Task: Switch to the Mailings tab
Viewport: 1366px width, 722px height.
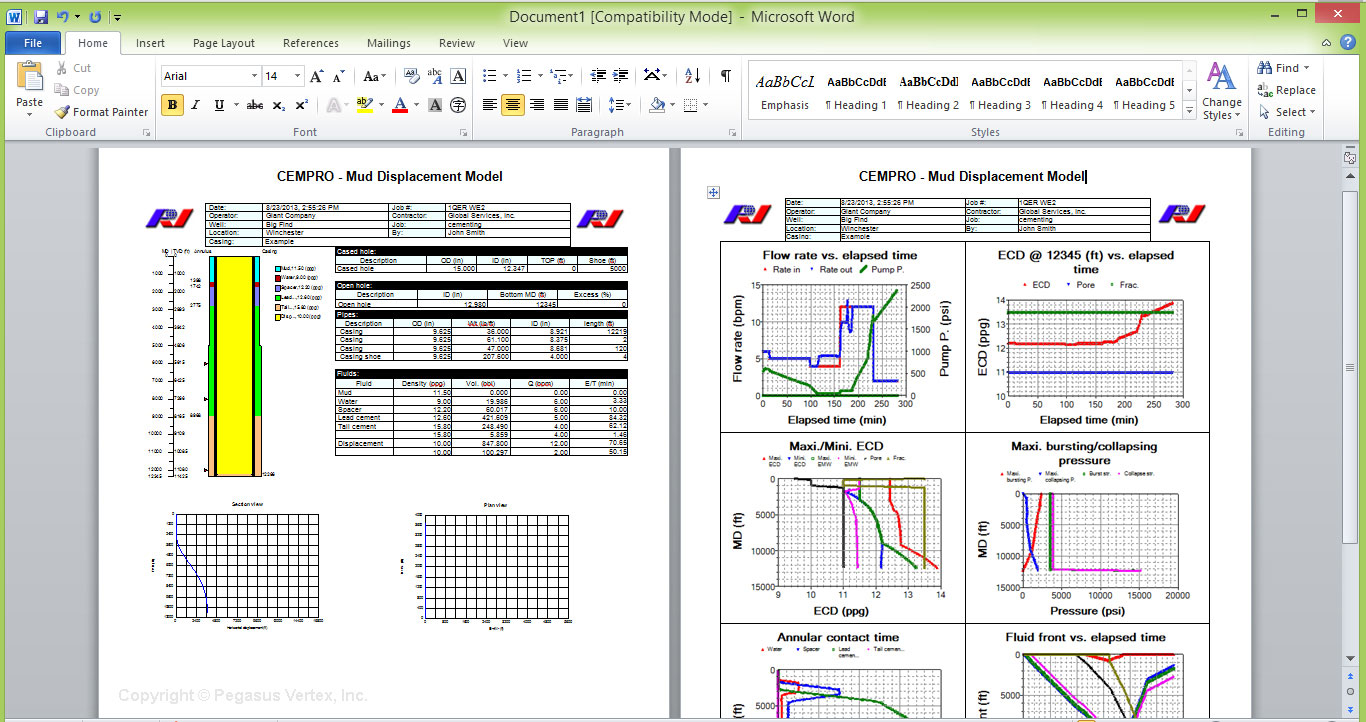Action: [x=389, y=43]
